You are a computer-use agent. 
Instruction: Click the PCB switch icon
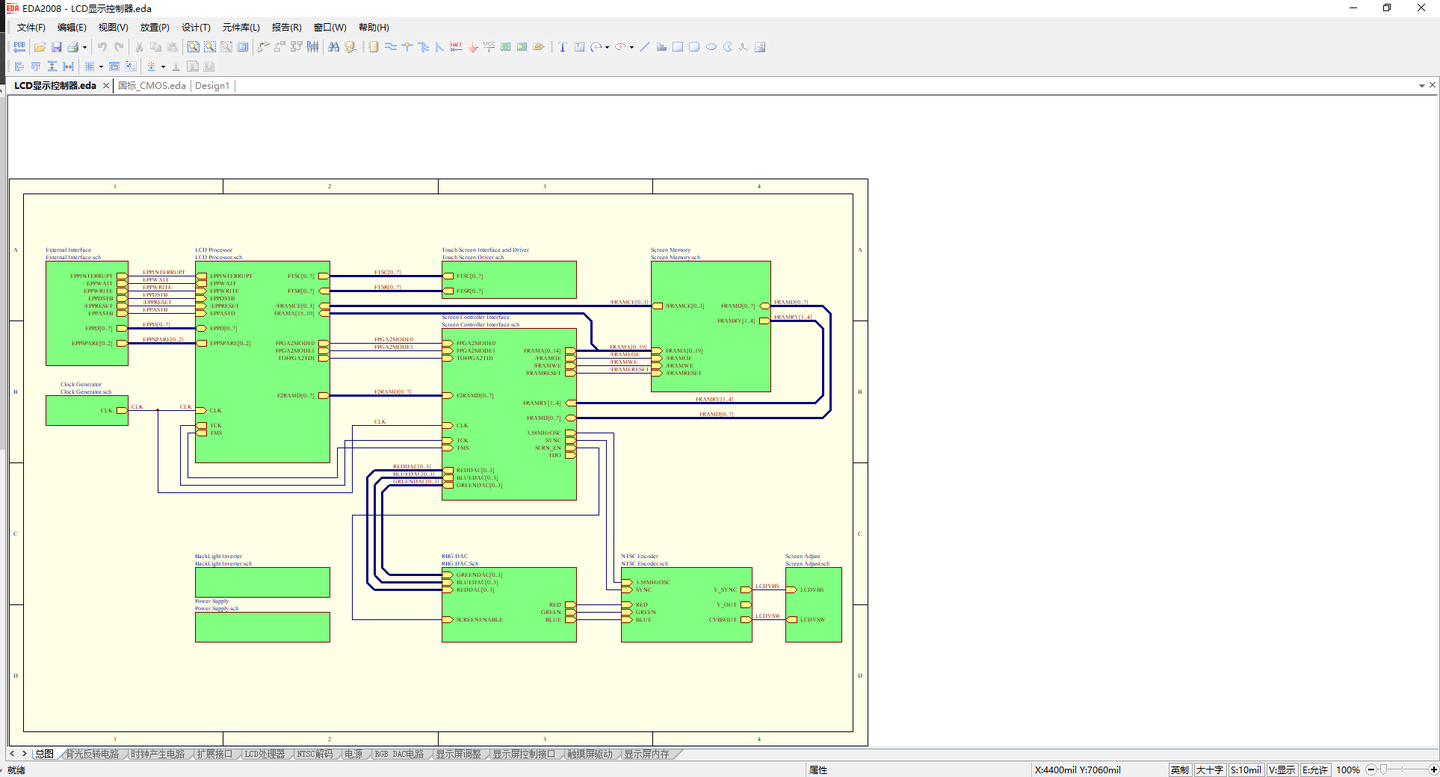coord(20,47)
